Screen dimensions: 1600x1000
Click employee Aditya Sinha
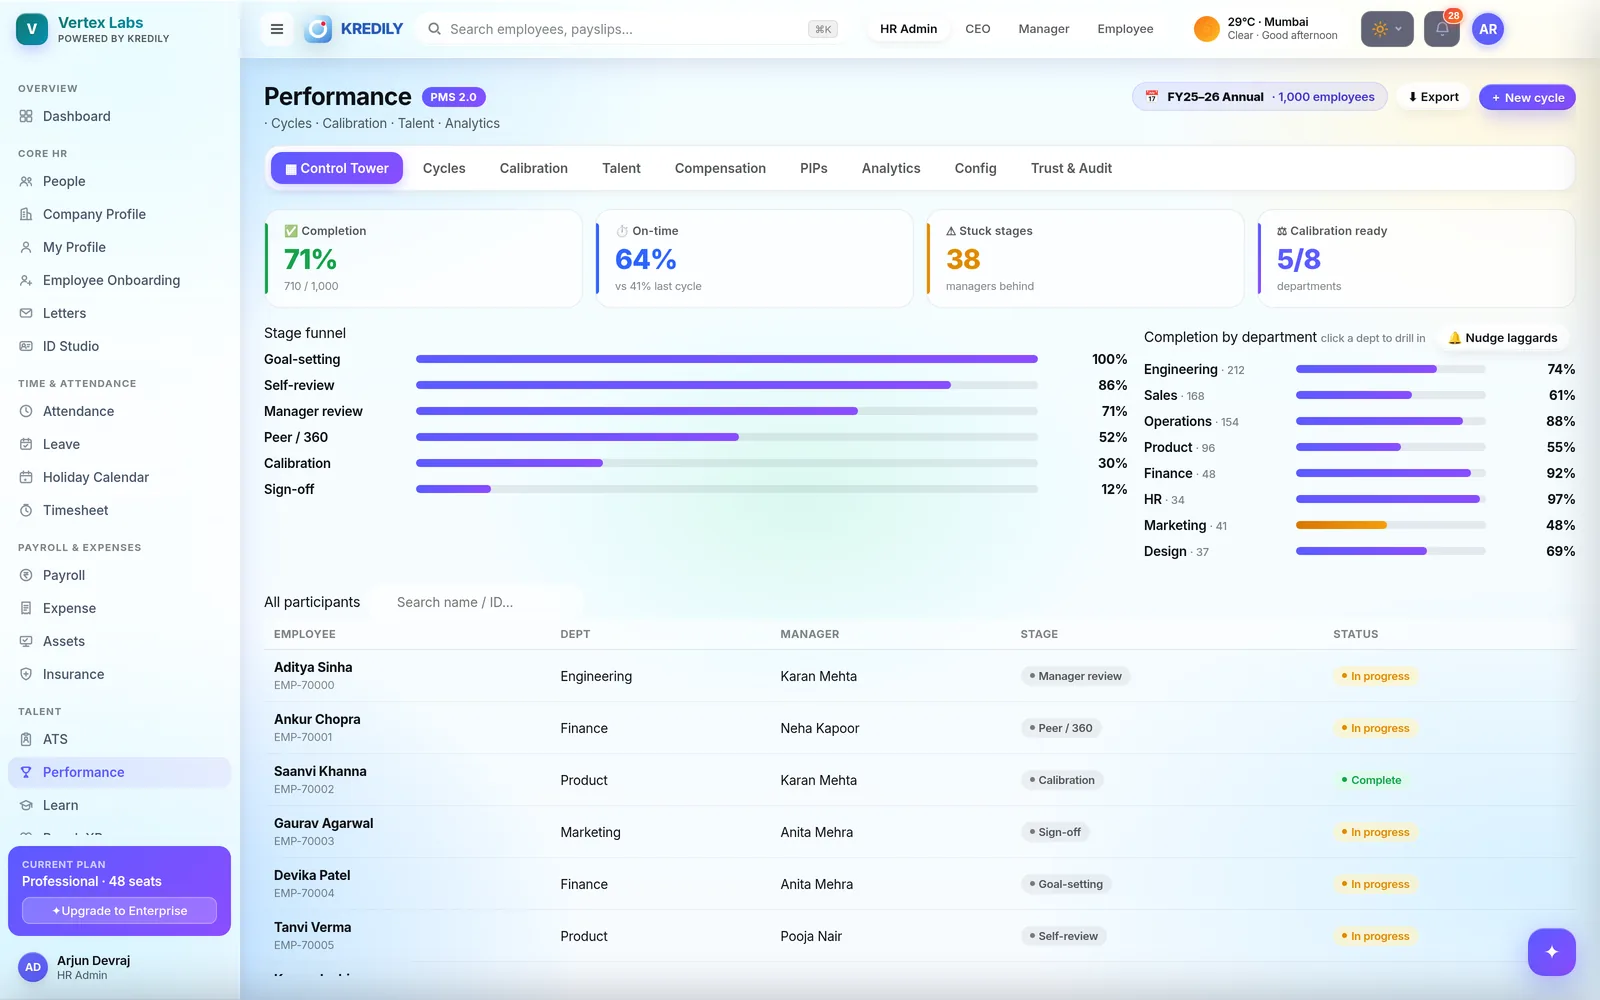[x=313, y=667]
